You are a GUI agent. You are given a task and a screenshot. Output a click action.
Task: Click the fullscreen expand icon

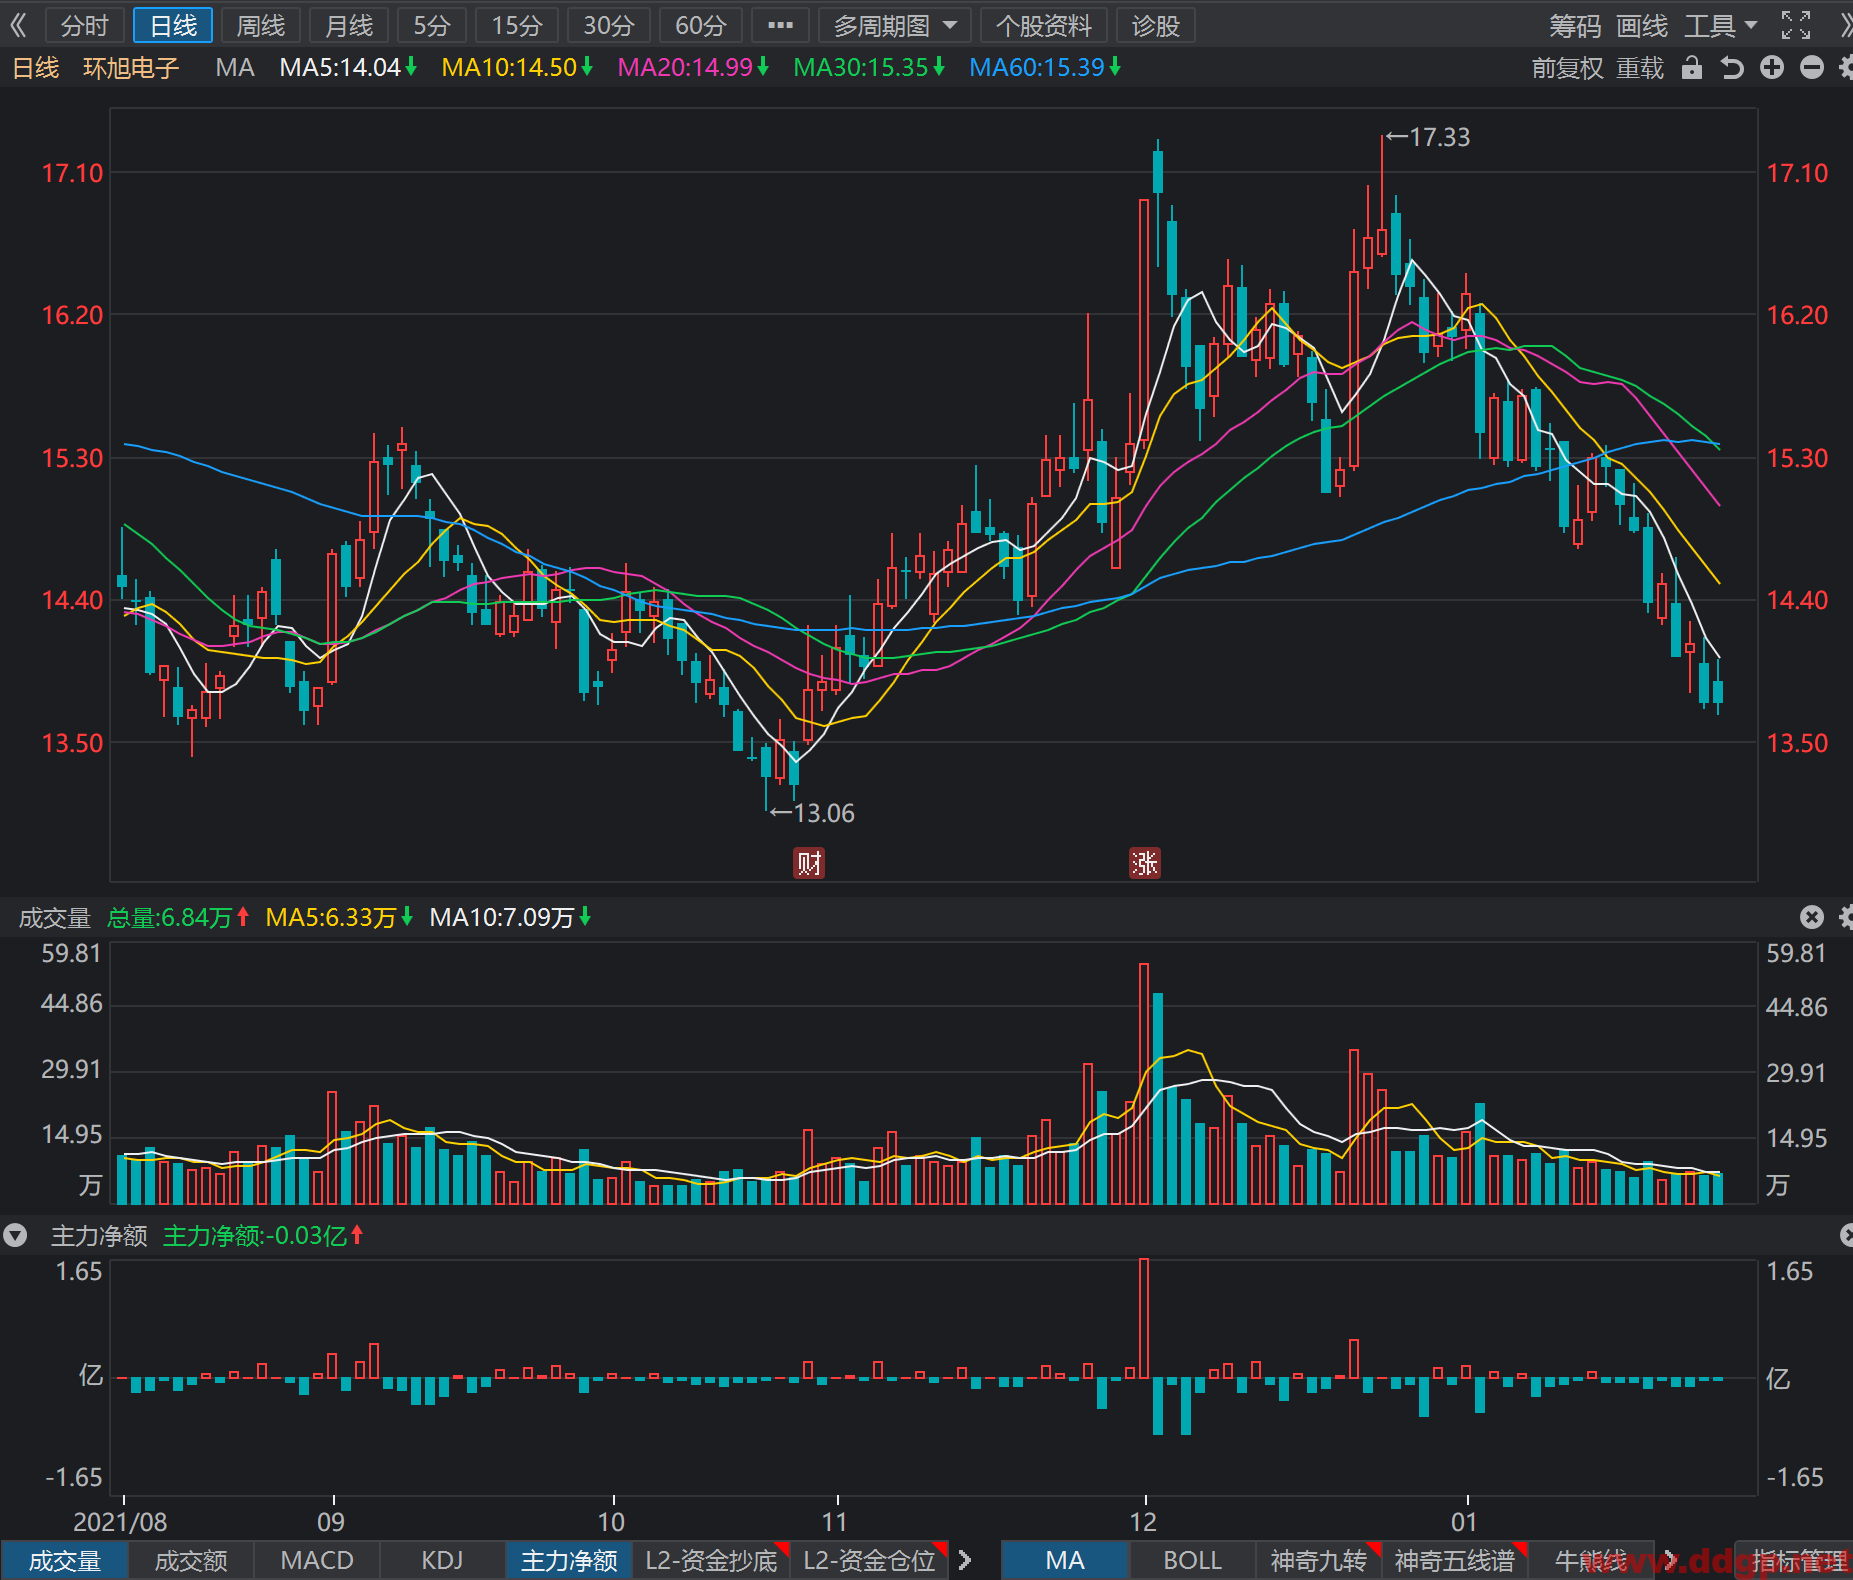click(x=1796, y=25)
